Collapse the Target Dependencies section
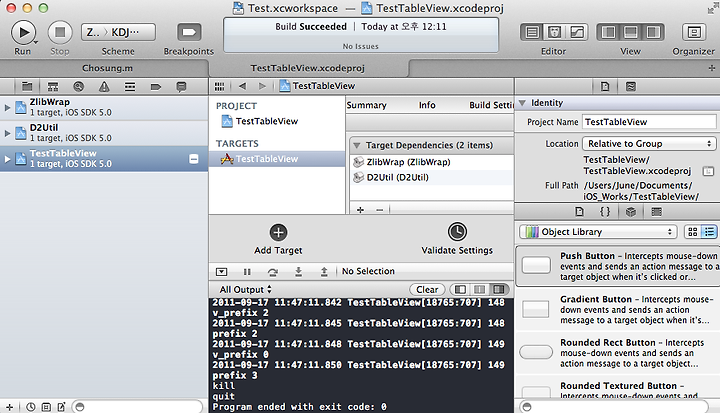Image resolution: width=720 pixels, height=413 pixels. [356, 145]
